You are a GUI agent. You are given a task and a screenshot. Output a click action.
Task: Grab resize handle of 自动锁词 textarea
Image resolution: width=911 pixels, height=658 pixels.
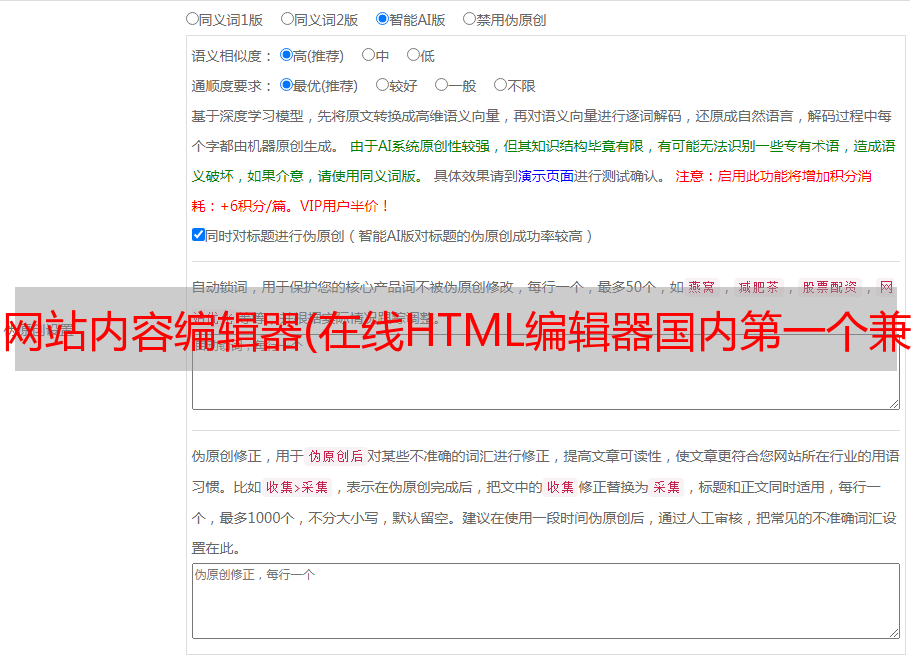tap(894, 404)
